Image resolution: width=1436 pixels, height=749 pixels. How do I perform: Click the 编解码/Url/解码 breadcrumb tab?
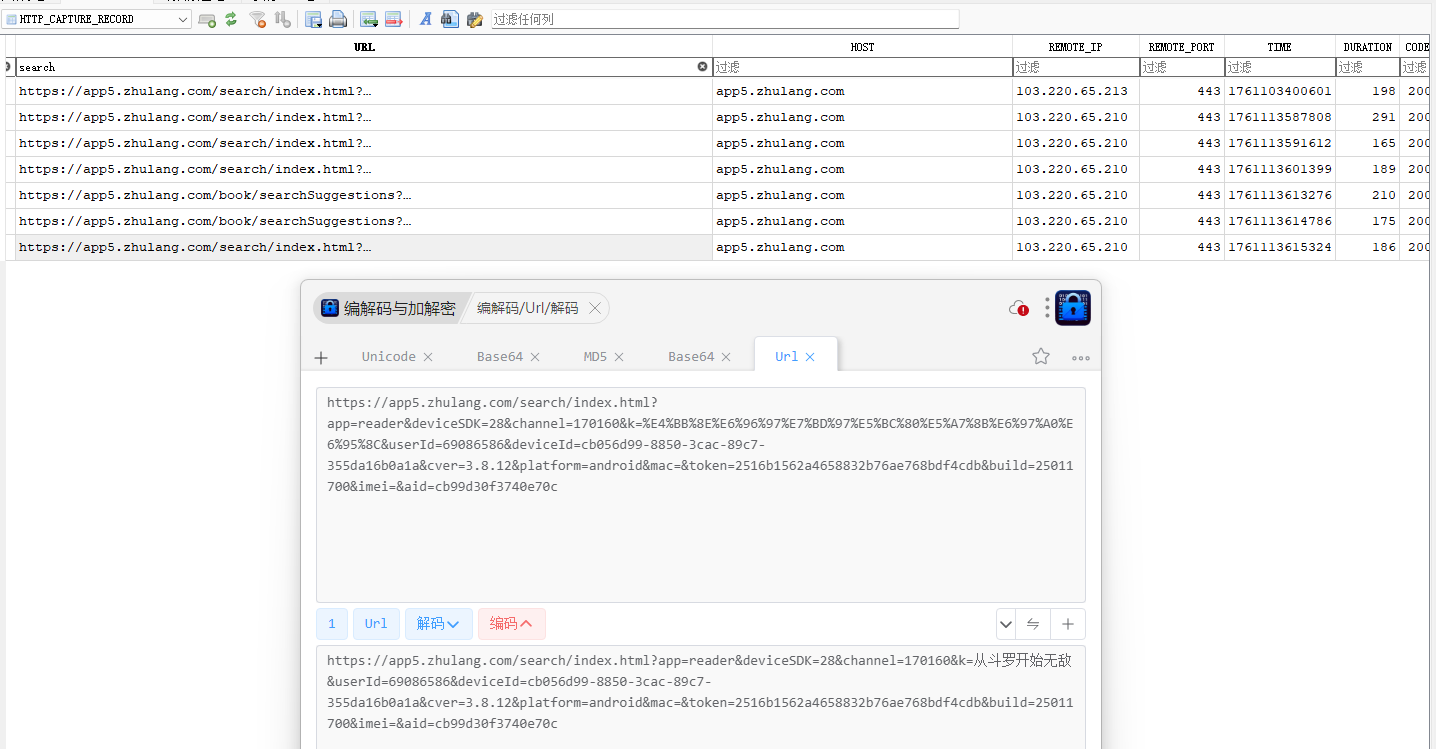[x=527, y=308]
